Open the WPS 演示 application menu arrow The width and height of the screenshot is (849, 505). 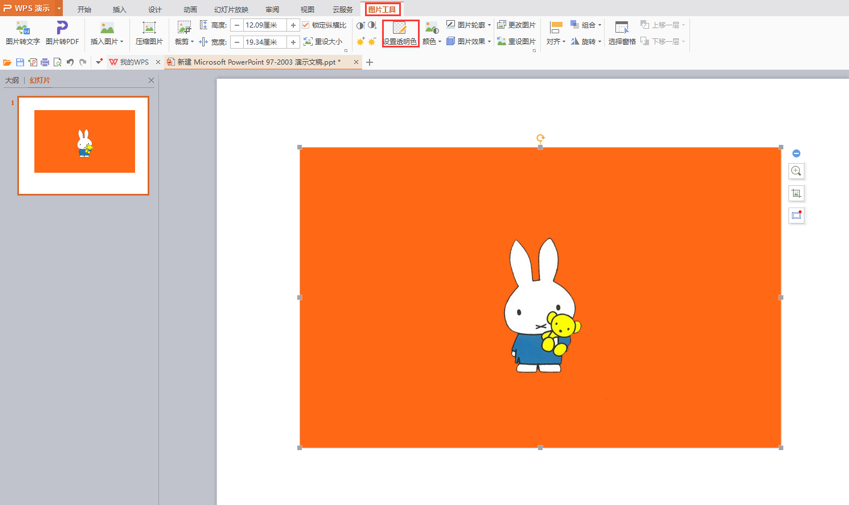59,8
